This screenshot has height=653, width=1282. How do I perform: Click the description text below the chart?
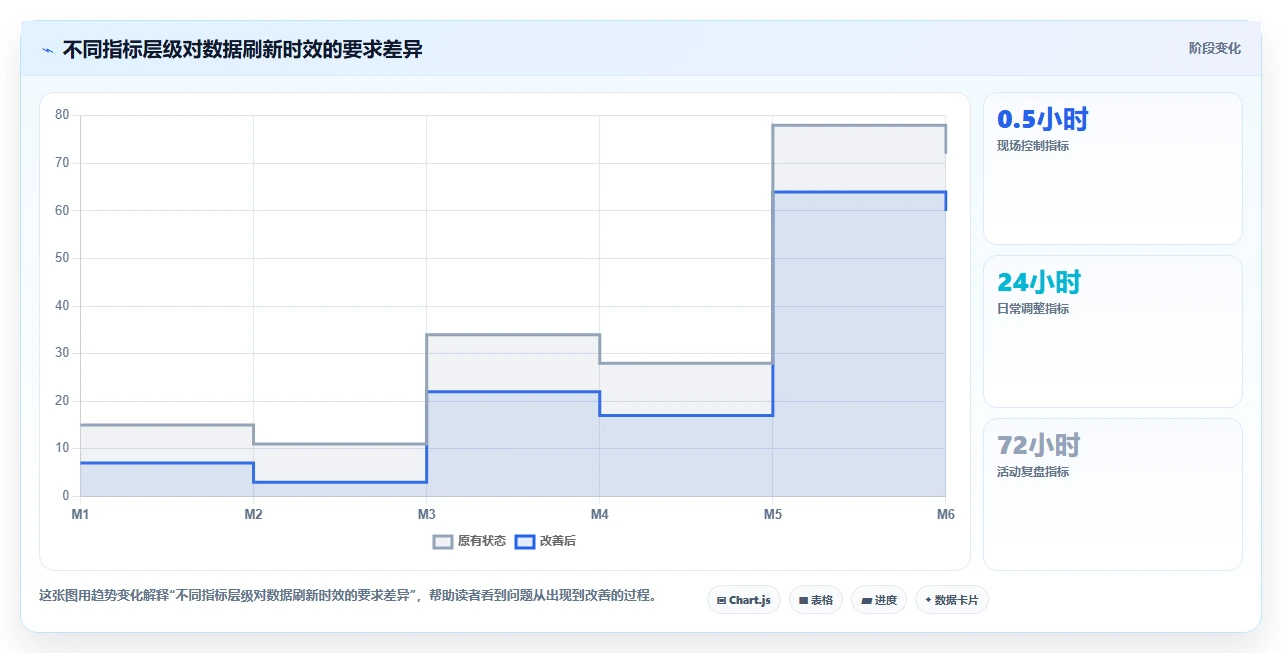(348, 595)
